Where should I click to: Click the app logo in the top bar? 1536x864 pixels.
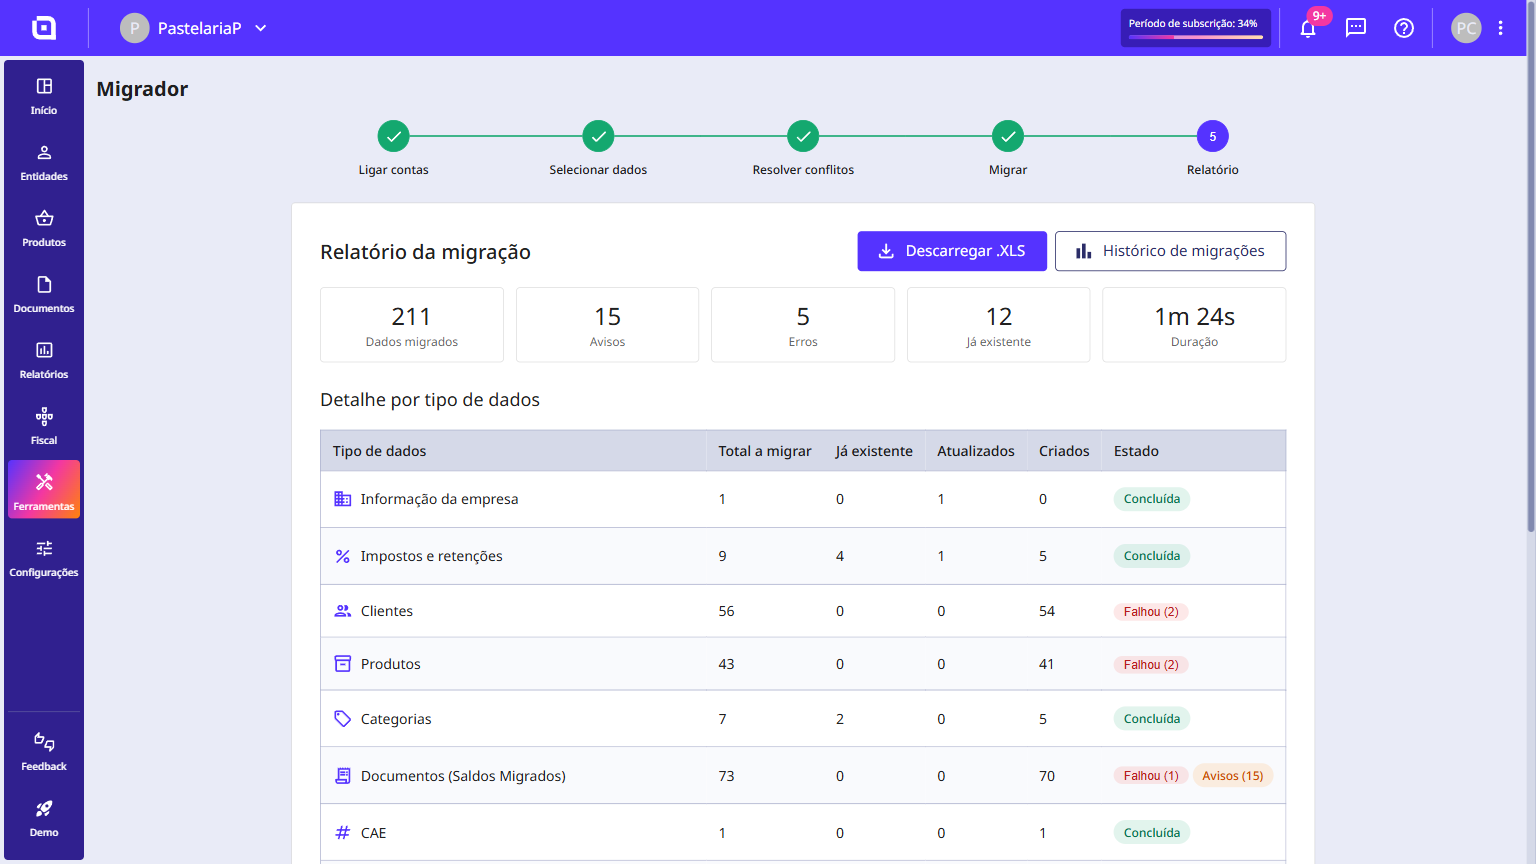(x=44, y=28)
